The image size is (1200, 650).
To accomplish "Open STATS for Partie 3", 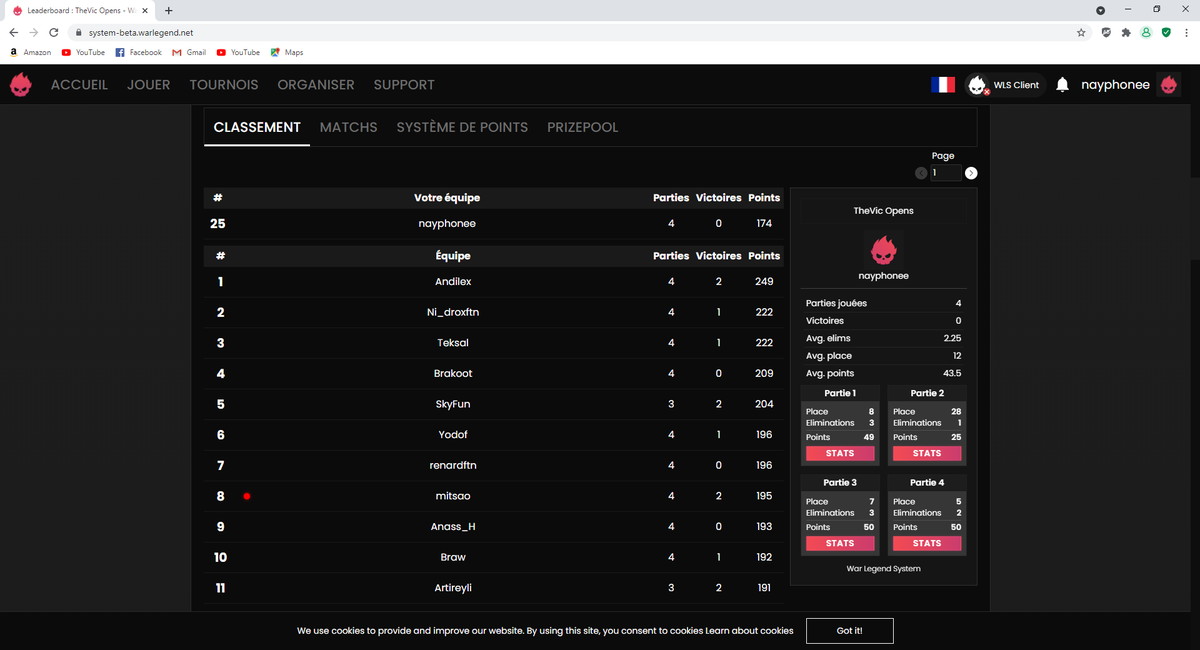I will click(x=840, y=543).
